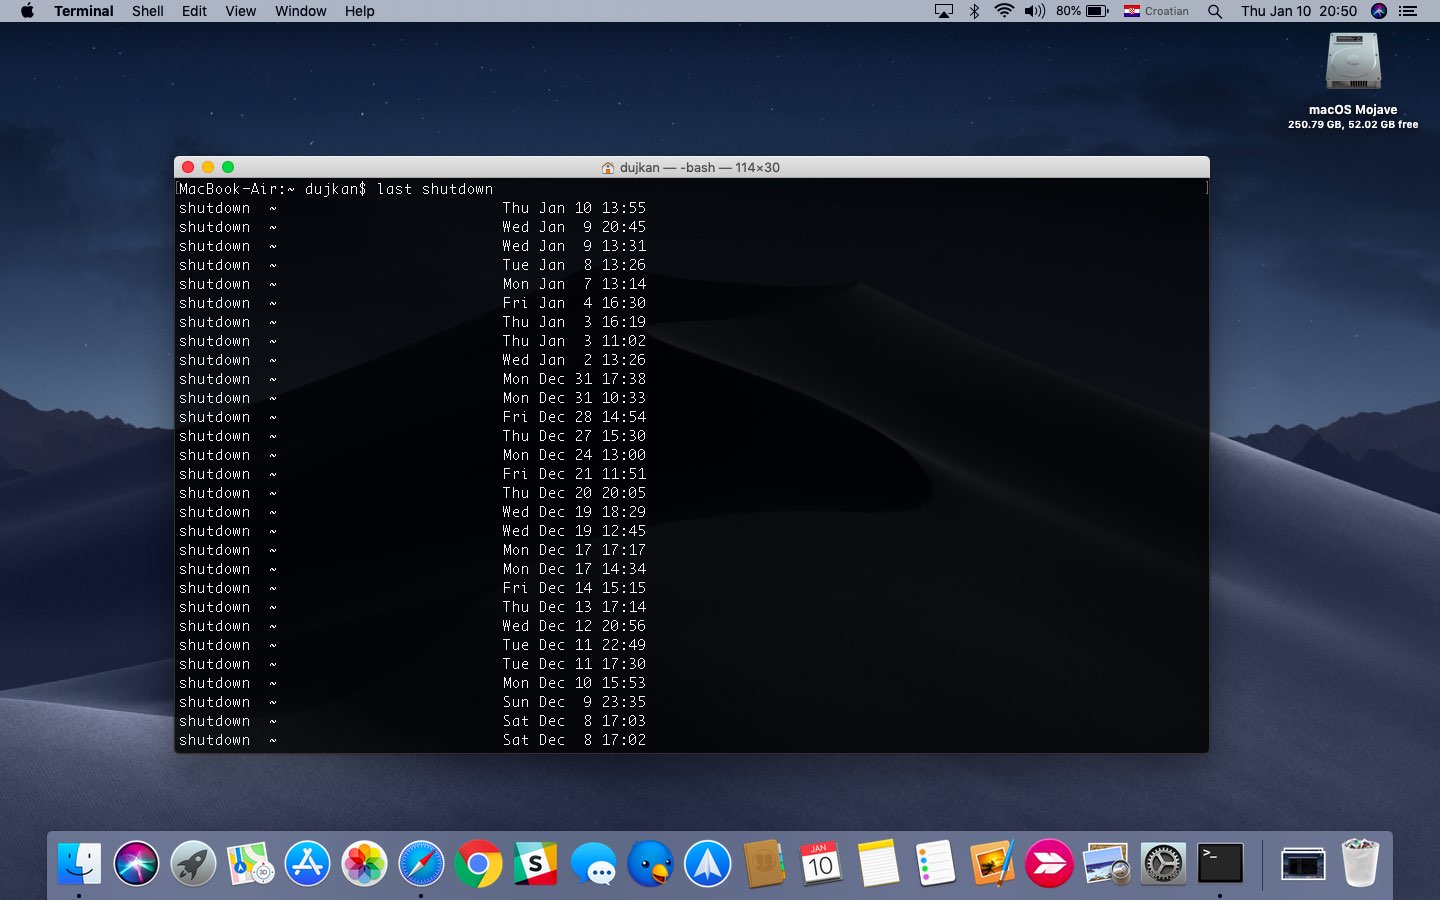The image size is (1440, 900).
Task: Click the Mon Dec 24 13:00 entry
Action: [574, 455]
